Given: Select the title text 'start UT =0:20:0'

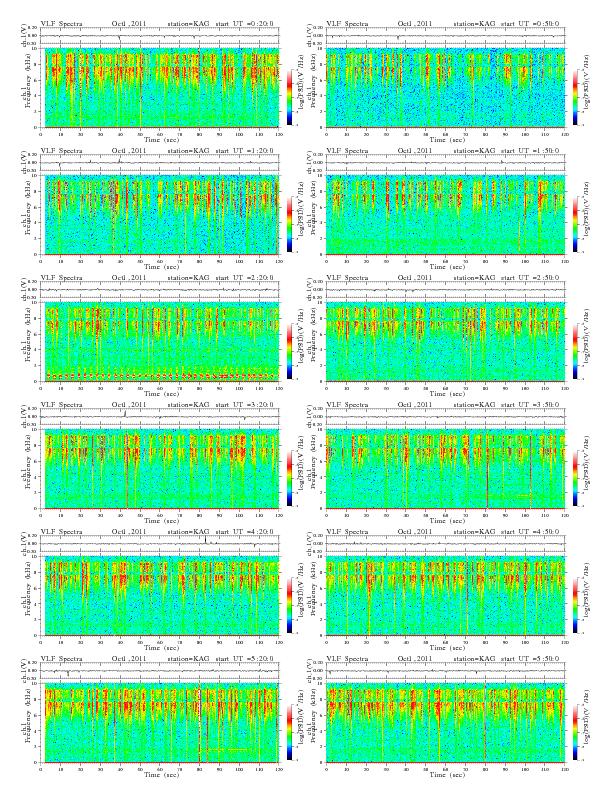Looking at the screenshot, I should [244, 23].
